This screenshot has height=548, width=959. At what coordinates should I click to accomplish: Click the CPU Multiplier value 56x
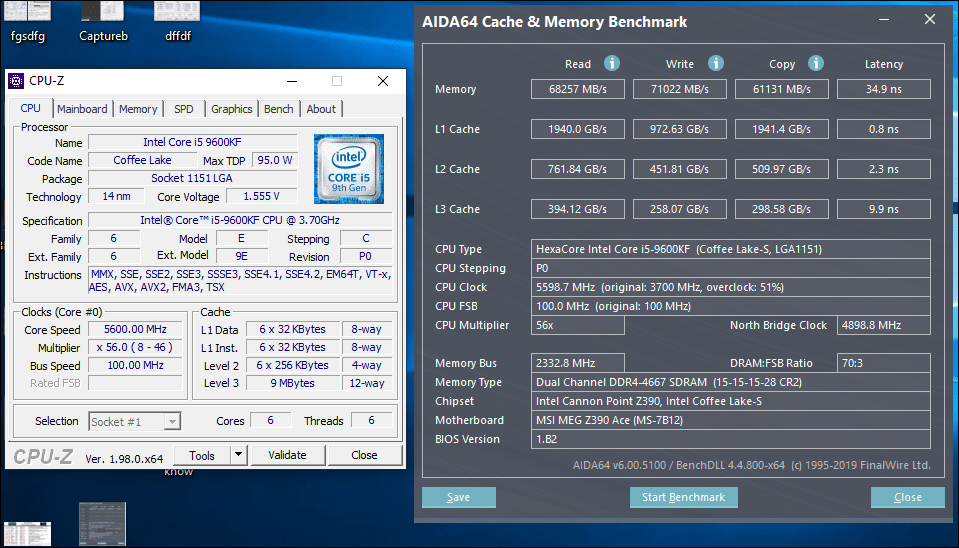pos(578,325)
